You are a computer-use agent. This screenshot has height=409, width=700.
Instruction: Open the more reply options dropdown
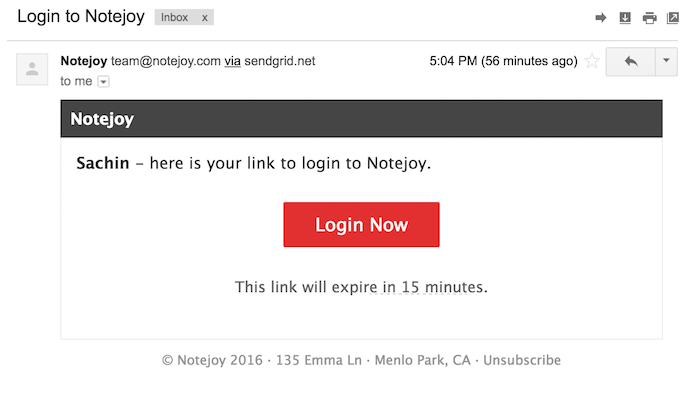click(667, 61)
